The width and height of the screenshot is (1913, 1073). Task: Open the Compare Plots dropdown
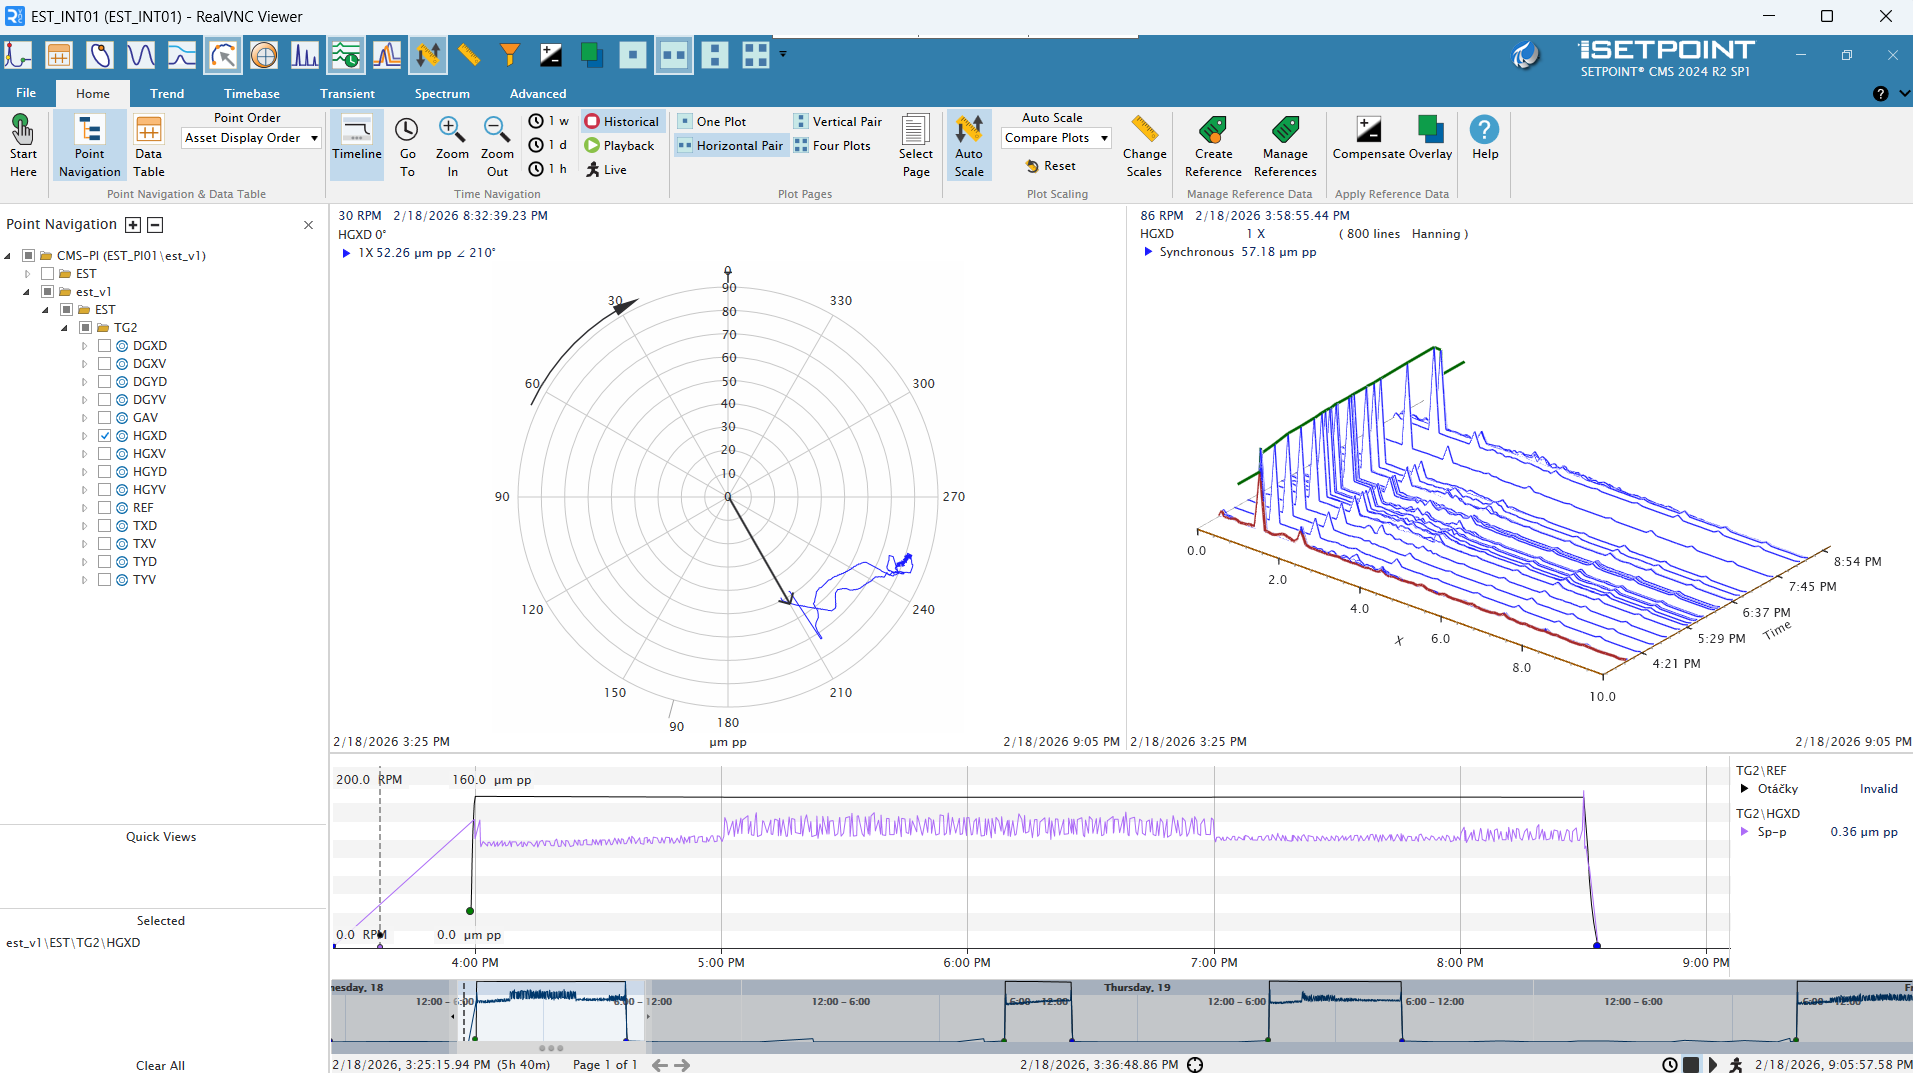1056,138
